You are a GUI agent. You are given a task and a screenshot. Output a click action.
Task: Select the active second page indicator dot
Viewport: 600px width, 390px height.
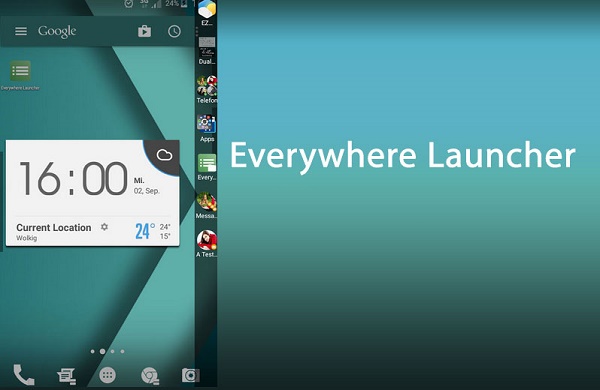[x=103, y=351]
